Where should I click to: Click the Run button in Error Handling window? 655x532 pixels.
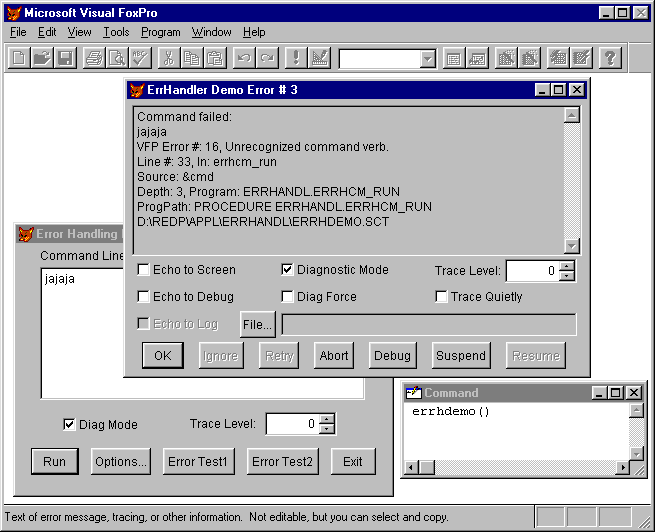click(x=55, y=461)
